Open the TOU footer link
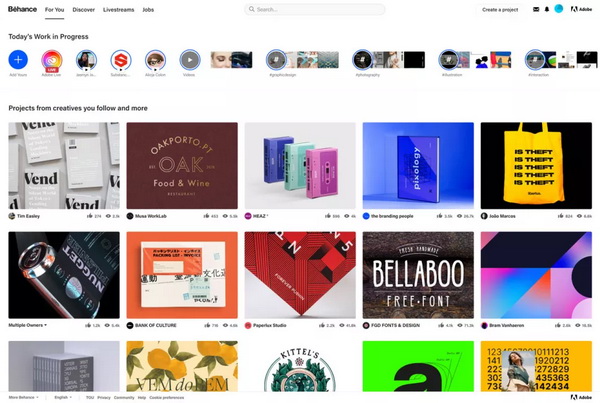 [90, 398]
